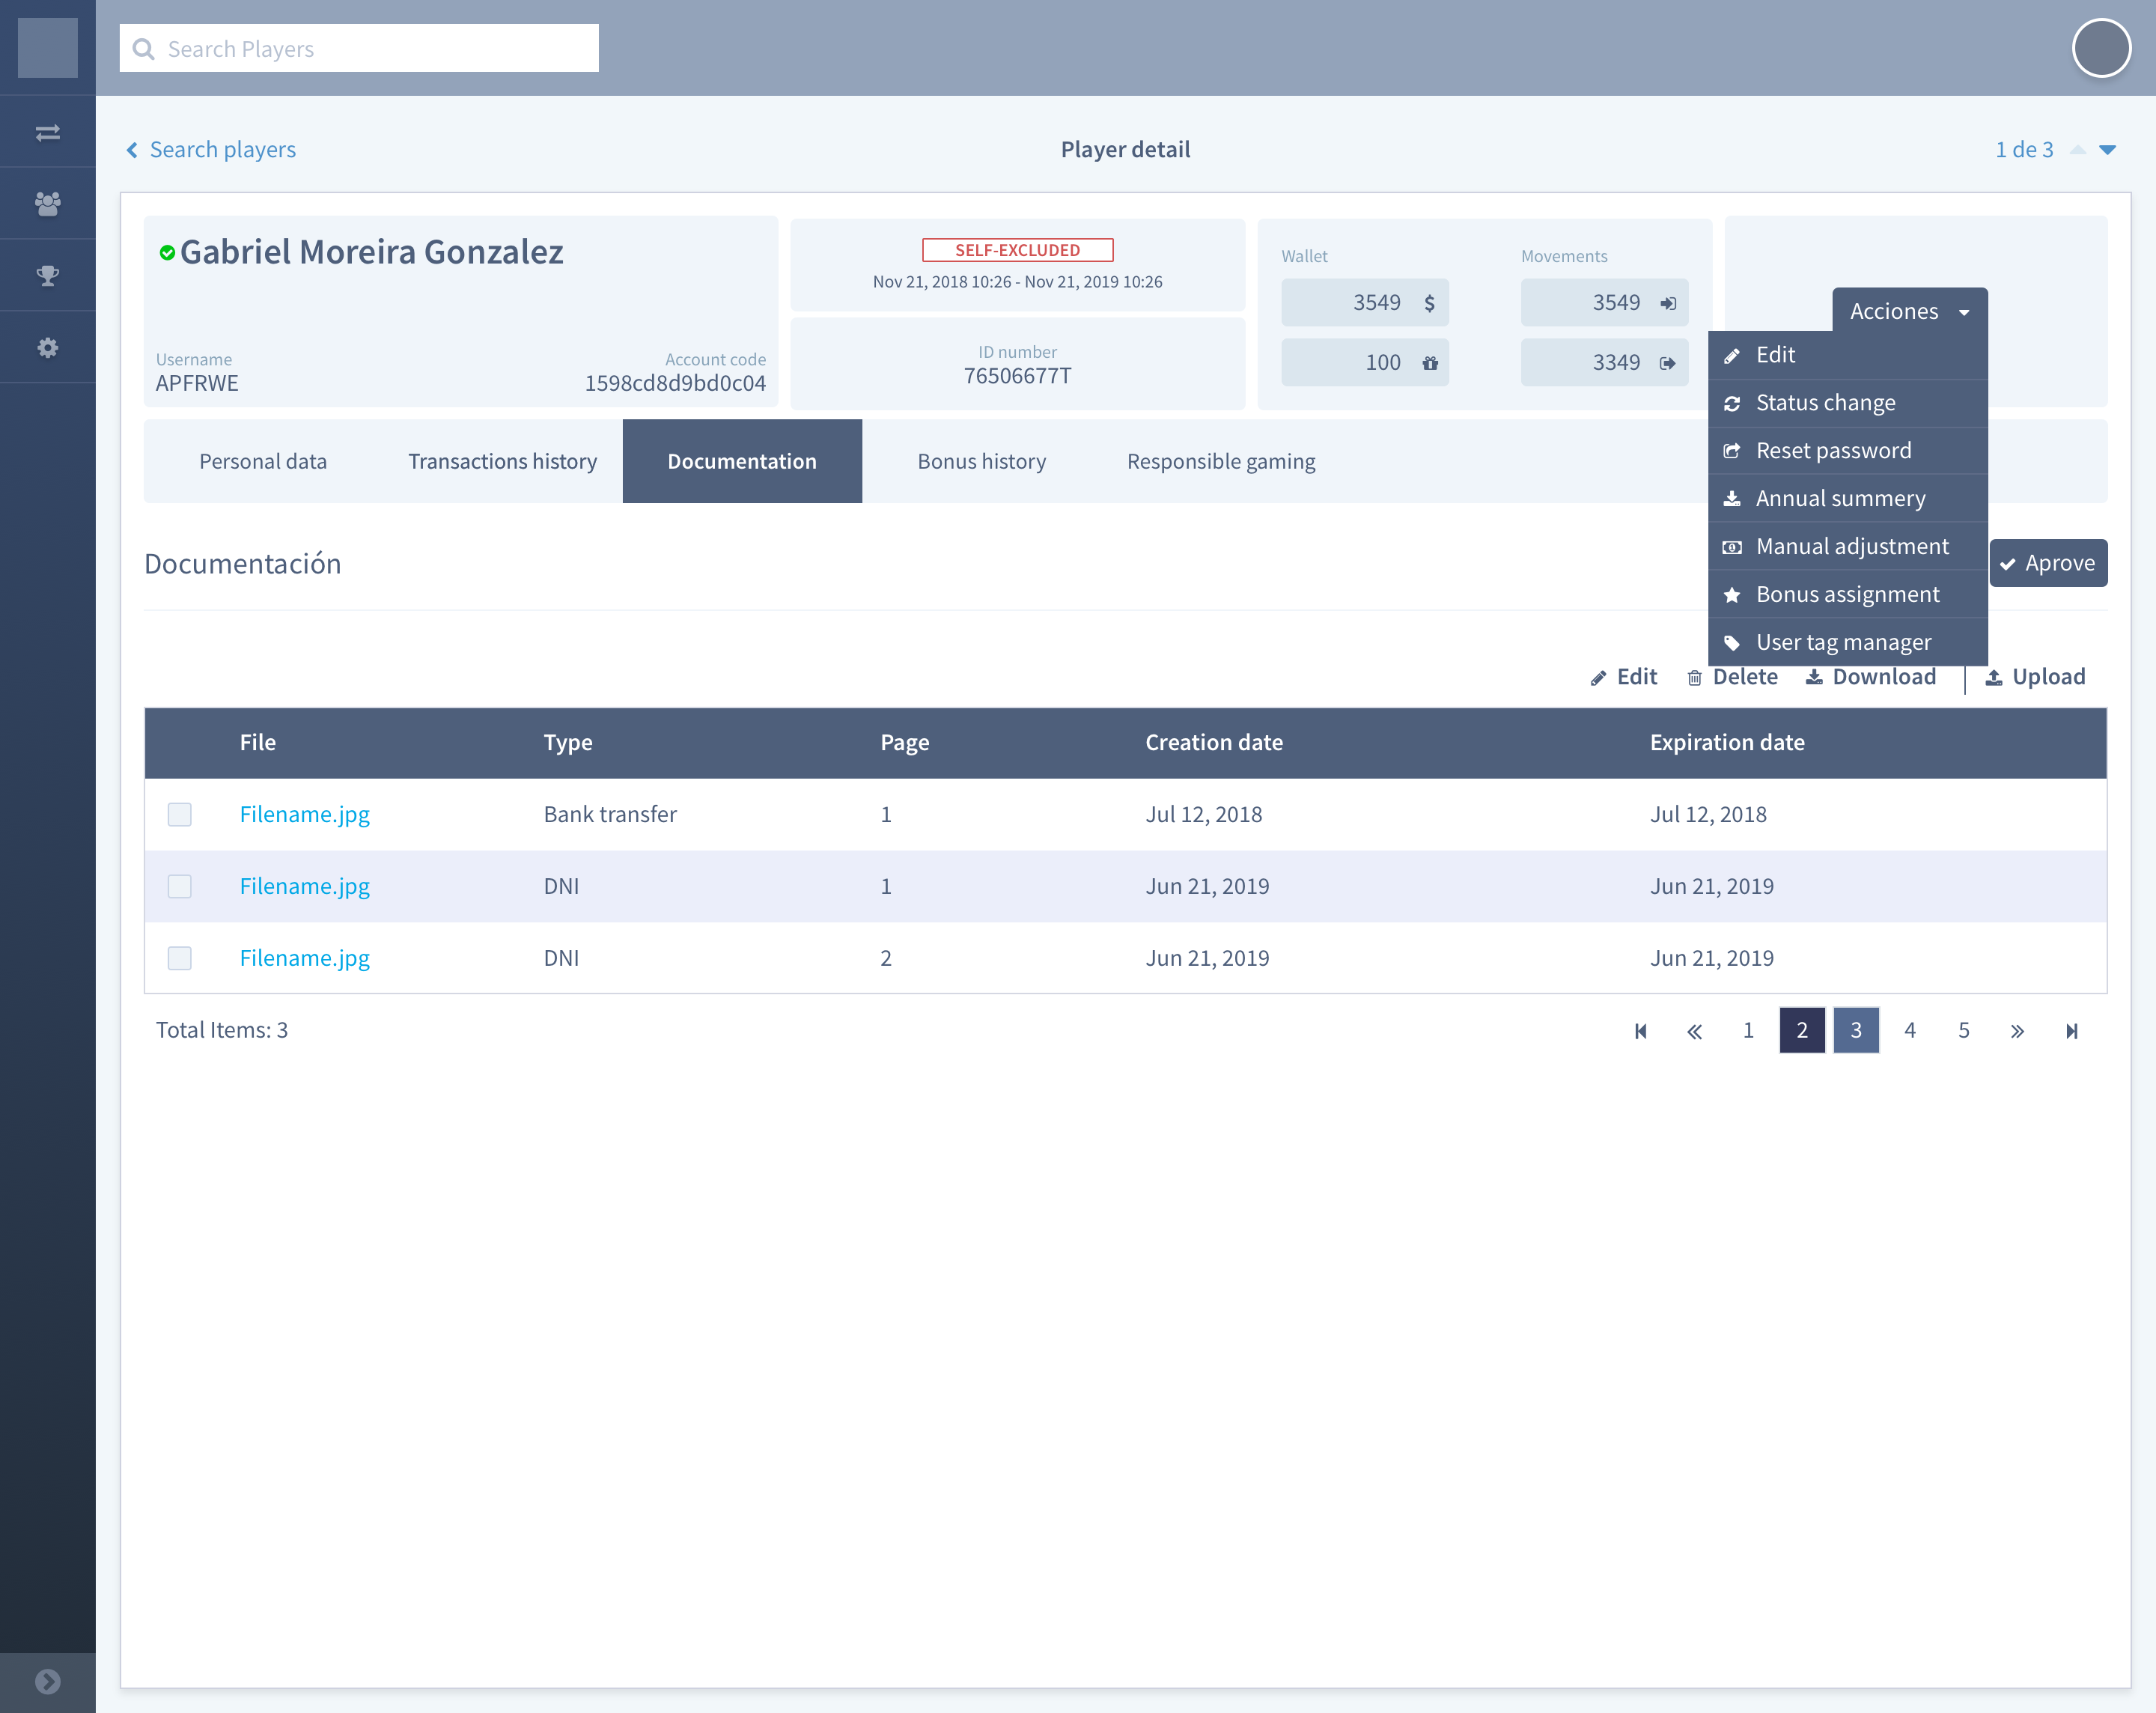
Task: Go to next player down arrow
Action: tap(2107, 150)
